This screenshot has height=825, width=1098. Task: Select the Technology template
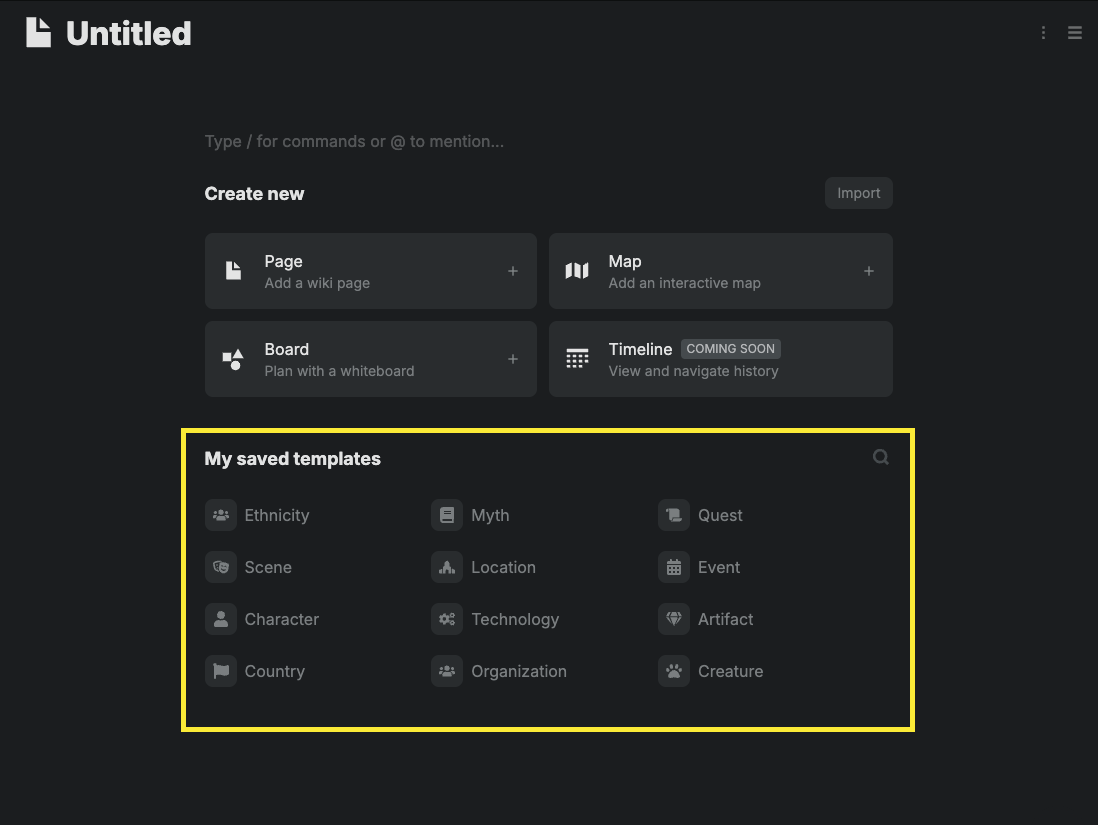tap(514, 619)
